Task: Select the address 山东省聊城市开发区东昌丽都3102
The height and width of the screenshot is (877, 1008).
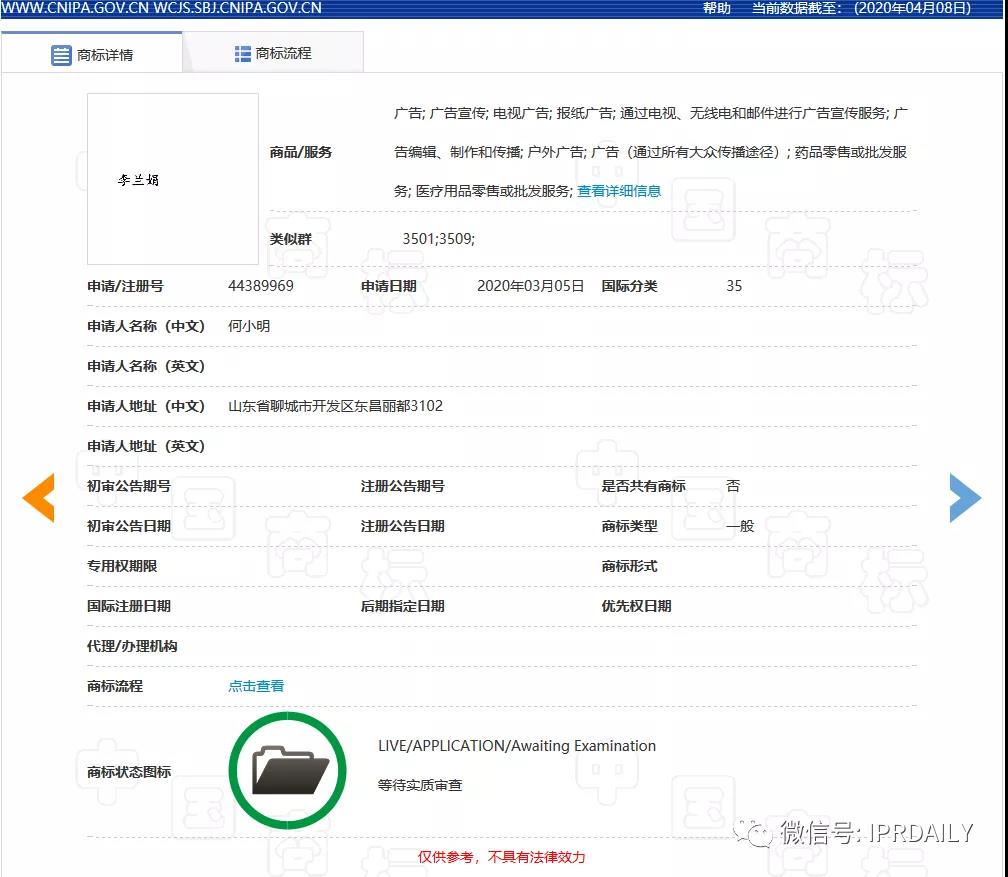Action: tap(336, 406)
